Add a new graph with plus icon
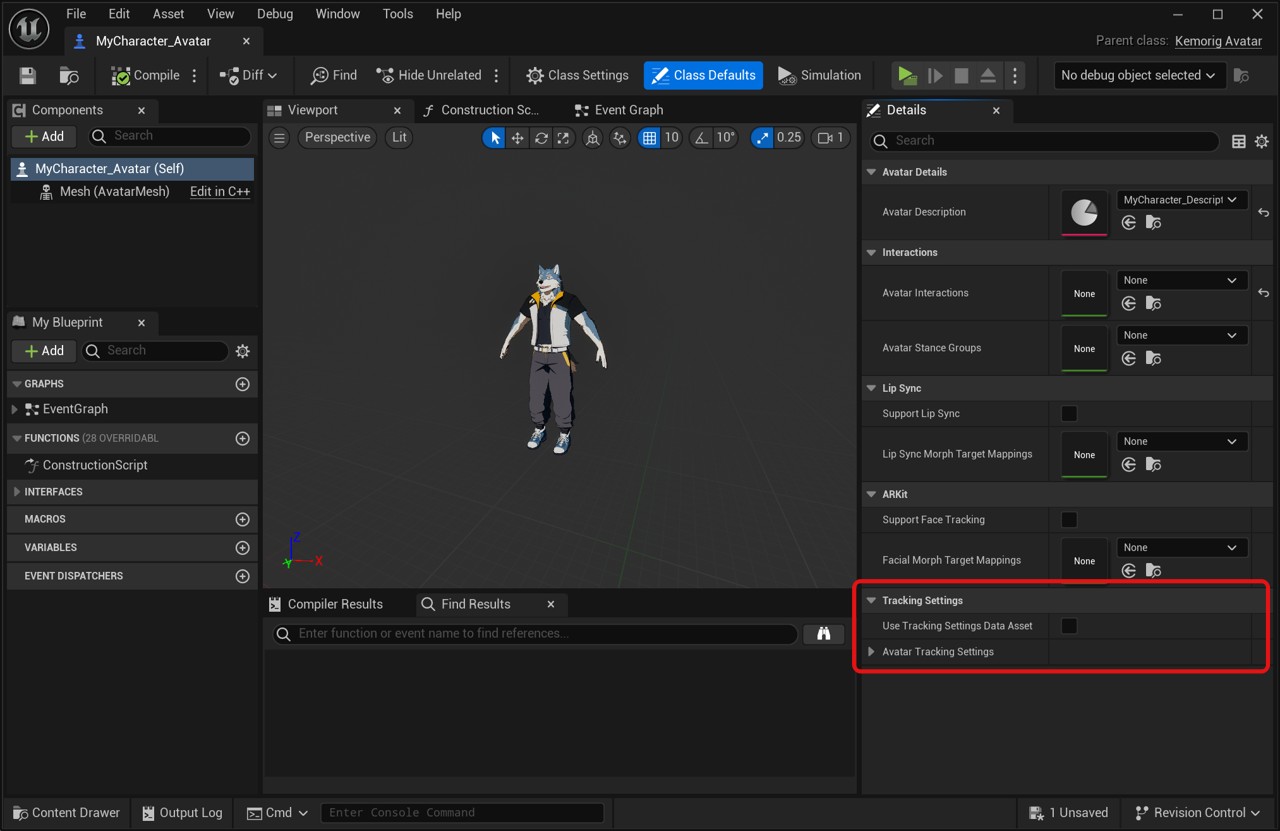Screen dimensions: 1280x831 tap(242, 384)
